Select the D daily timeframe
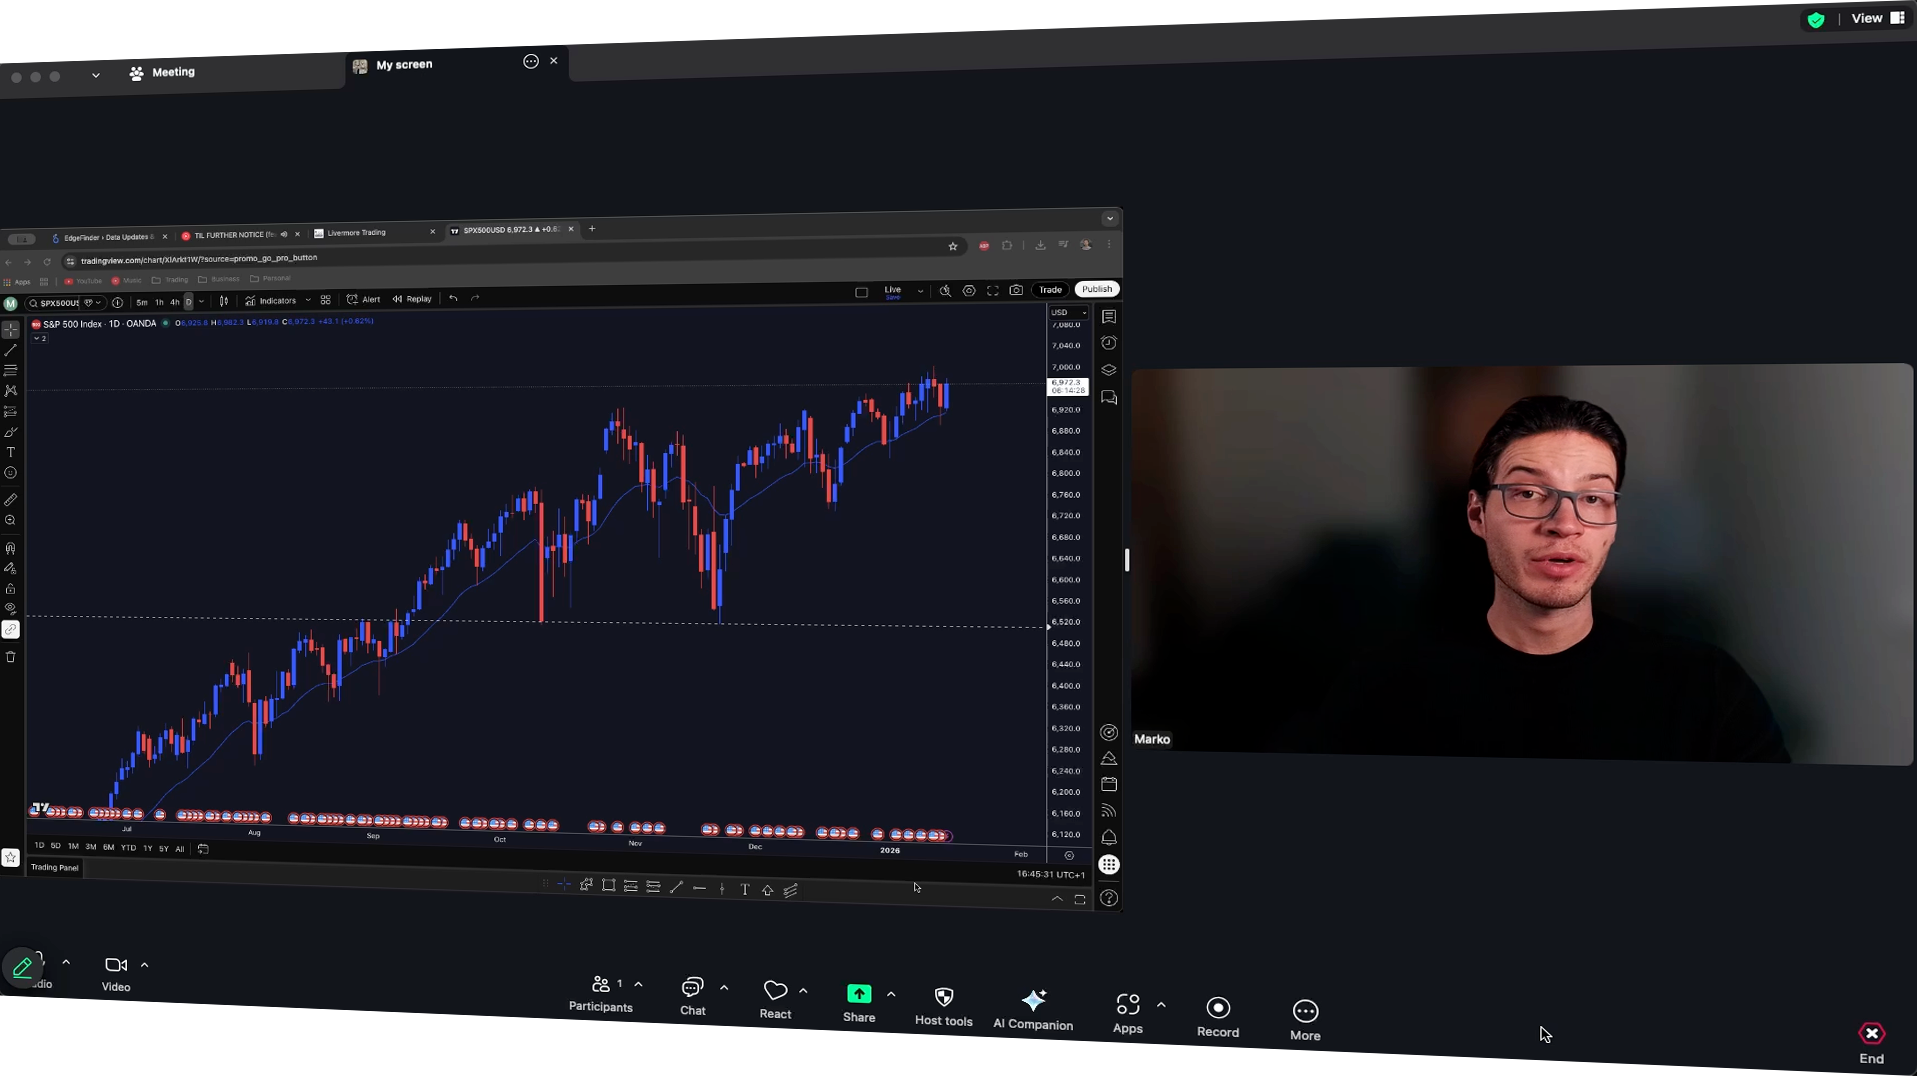The width and height of the screenshot is (1917, 1076). (x=188, y=302)
